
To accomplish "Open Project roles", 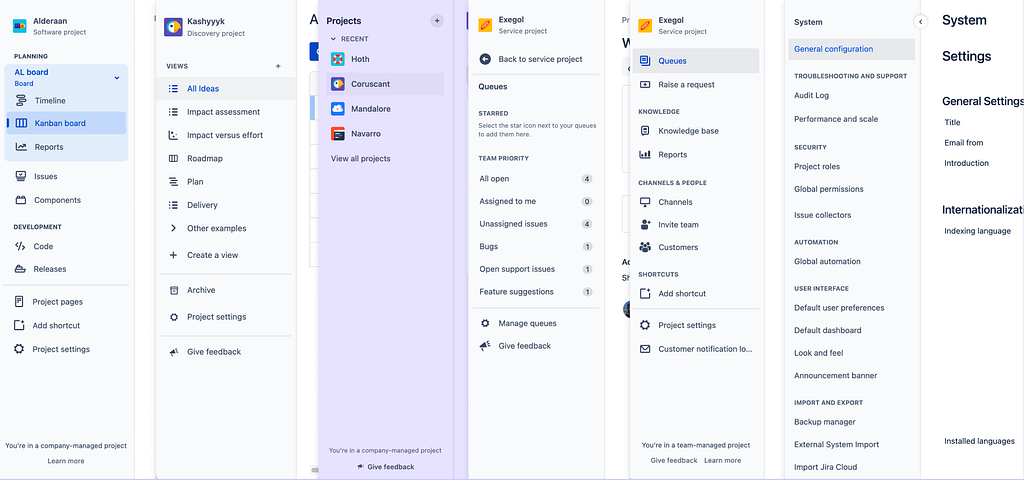I will tap(817, 167).
